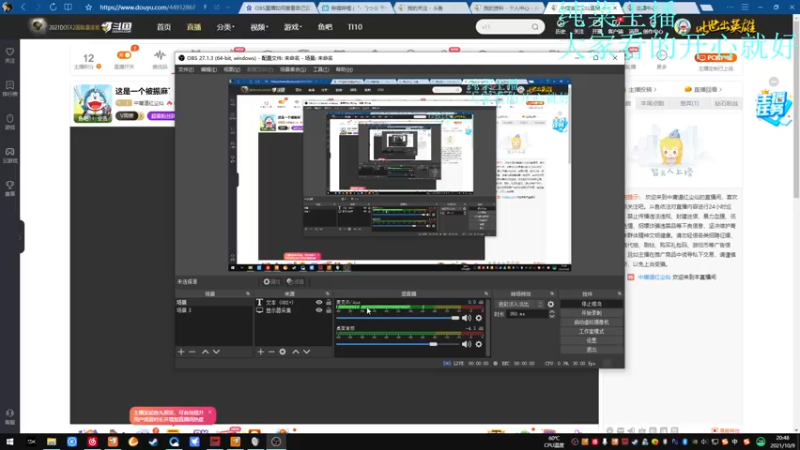Open the Tools menu in OBS

(321, 69)
